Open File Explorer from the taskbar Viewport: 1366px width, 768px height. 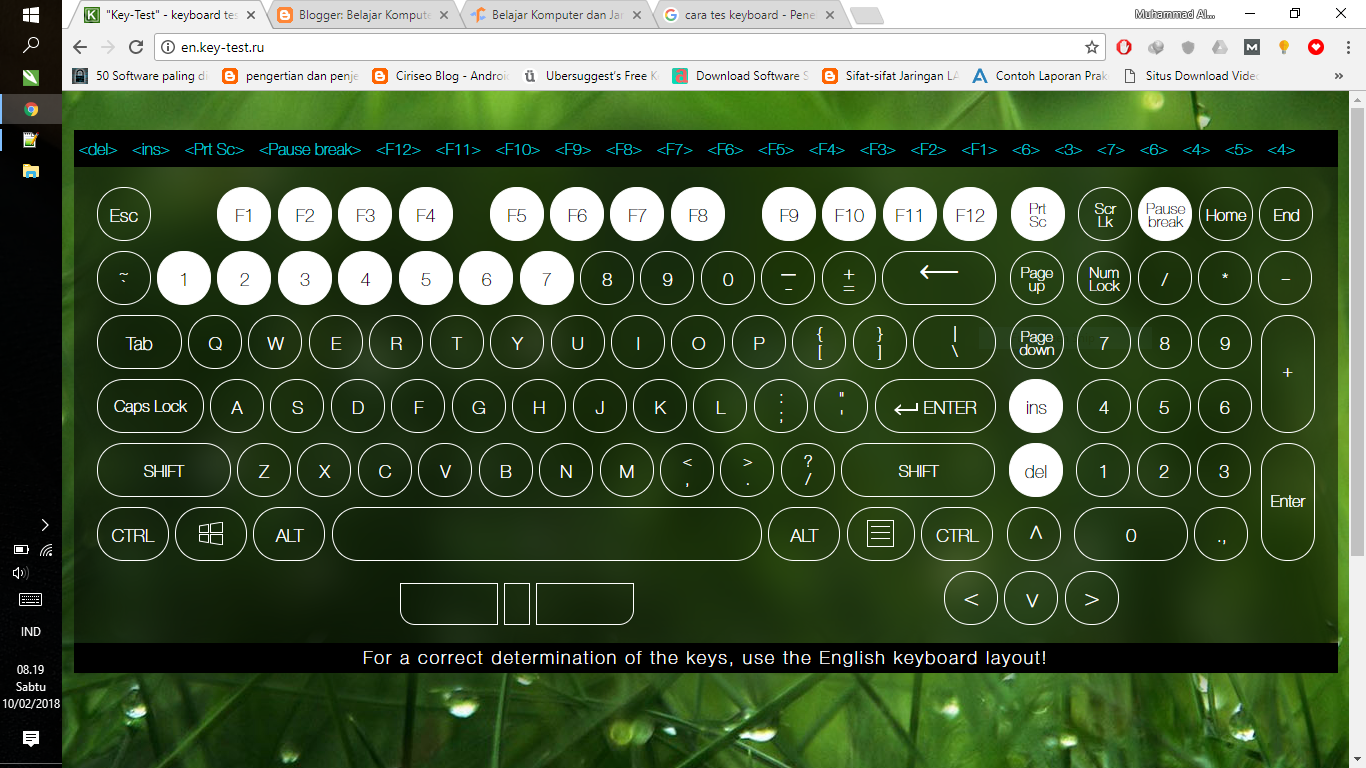pos(31,172)
